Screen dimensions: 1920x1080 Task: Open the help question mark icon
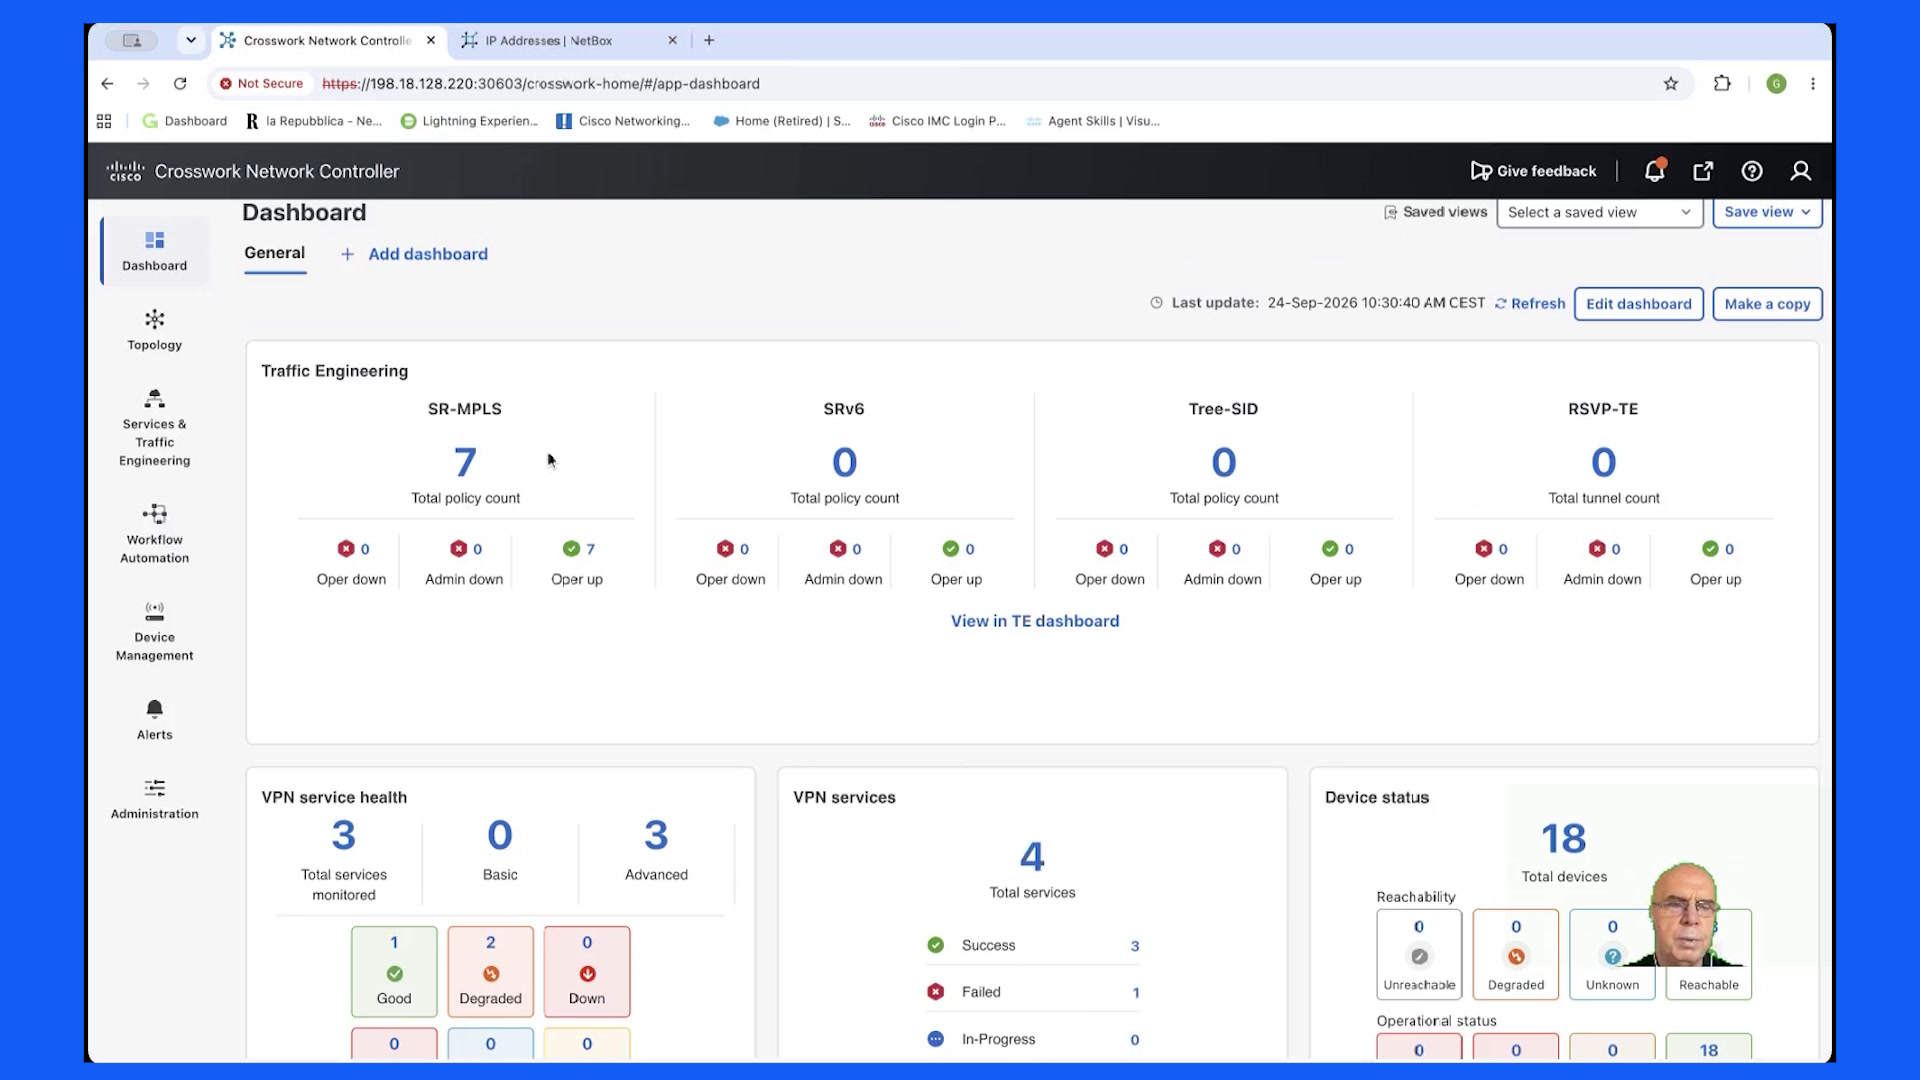pos(1752,171)
